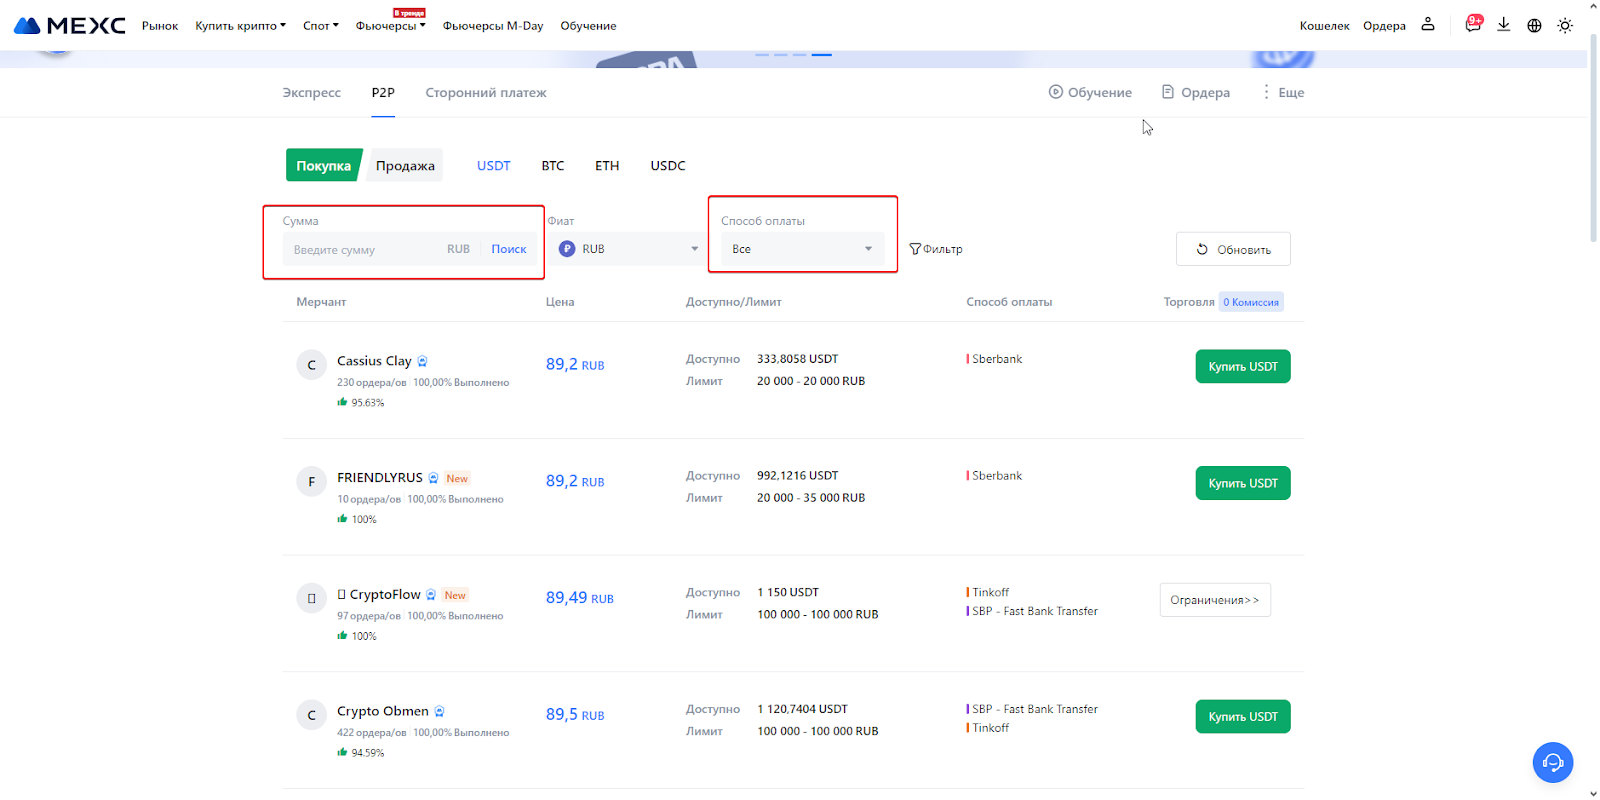The height and width of the screenshot is (800, 1600).
Task: Expand the Купить крипто menu
Action: click(x=240, y=26)
